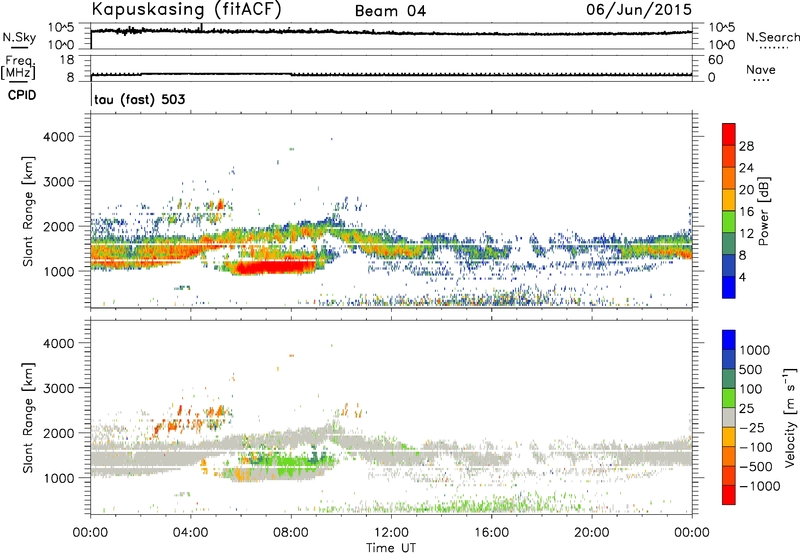Click light green Velocity segment between 25 and 100
Viewport: 800px width, 554px height.
pyautogui.click(x=729, y=398)
